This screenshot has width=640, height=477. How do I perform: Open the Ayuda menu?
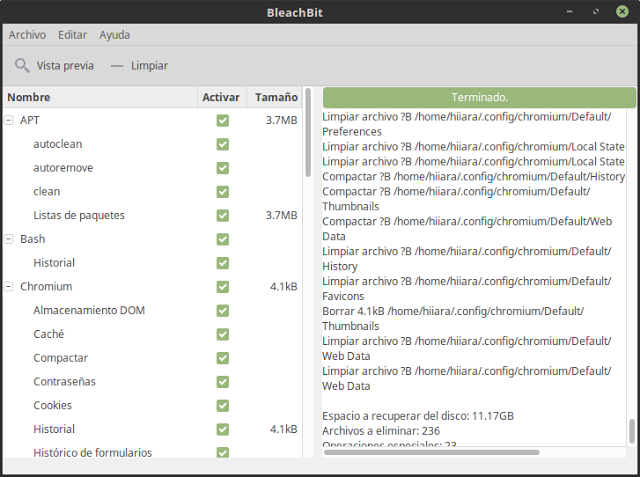[114, 35]
